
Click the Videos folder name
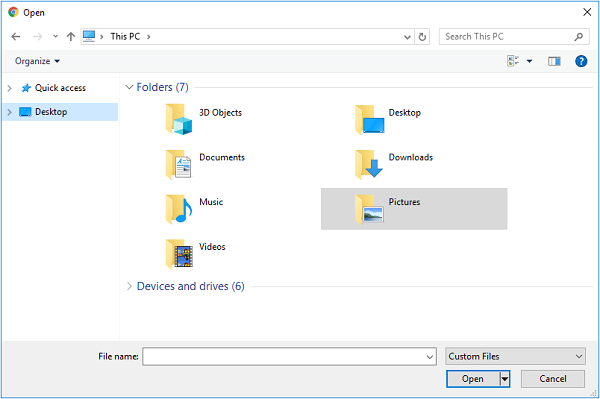(x=212, y=247)
